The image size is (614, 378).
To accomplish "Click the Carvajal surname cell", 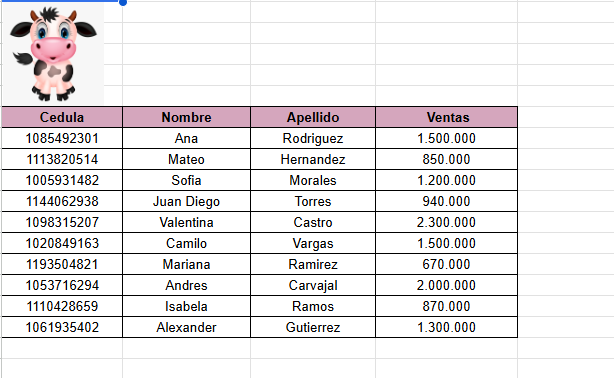I will [x=313, y=285].
